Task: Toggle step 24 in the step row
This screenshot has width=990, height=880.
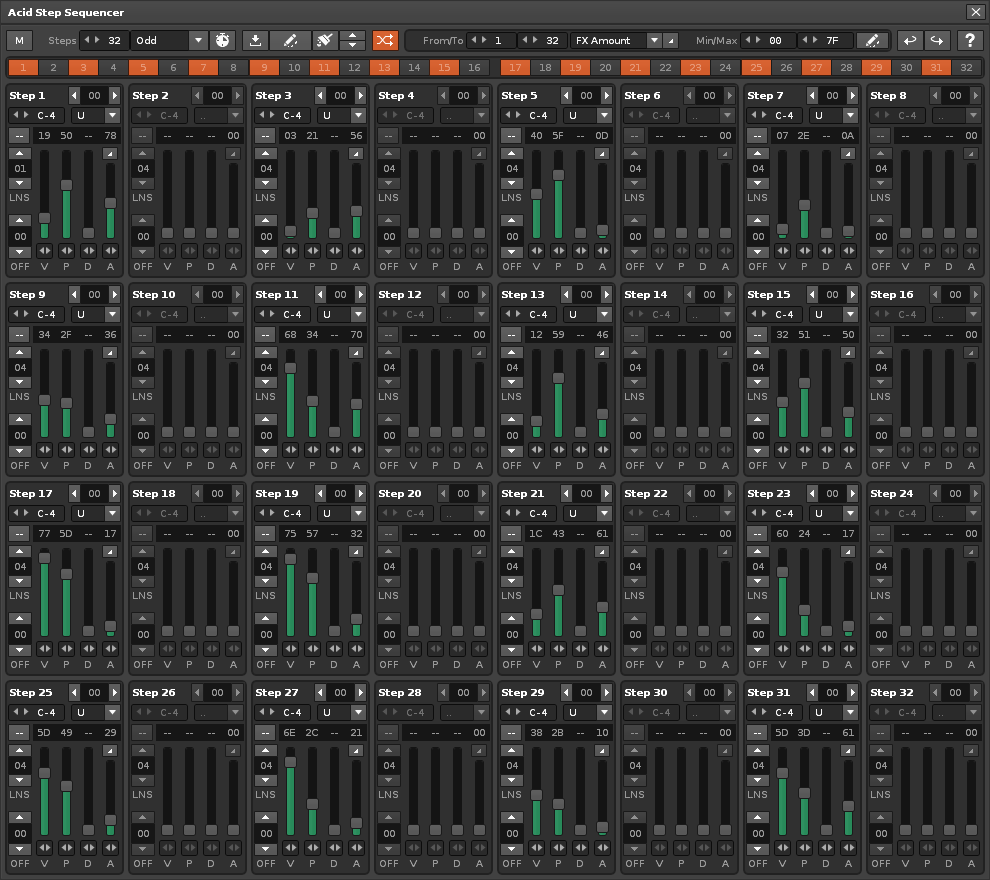Action: [725, 68]
